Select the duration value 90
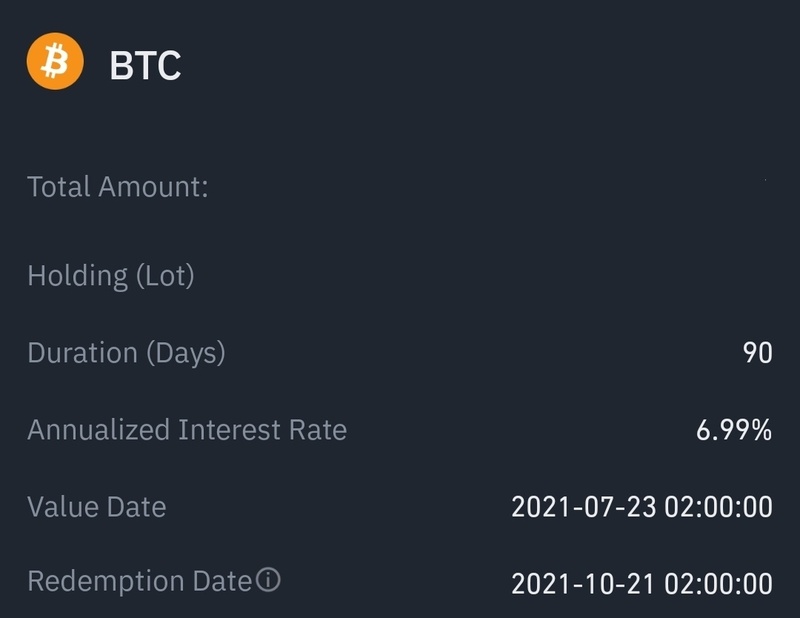This screenshot has height=618, width=800. click(757, 353)
